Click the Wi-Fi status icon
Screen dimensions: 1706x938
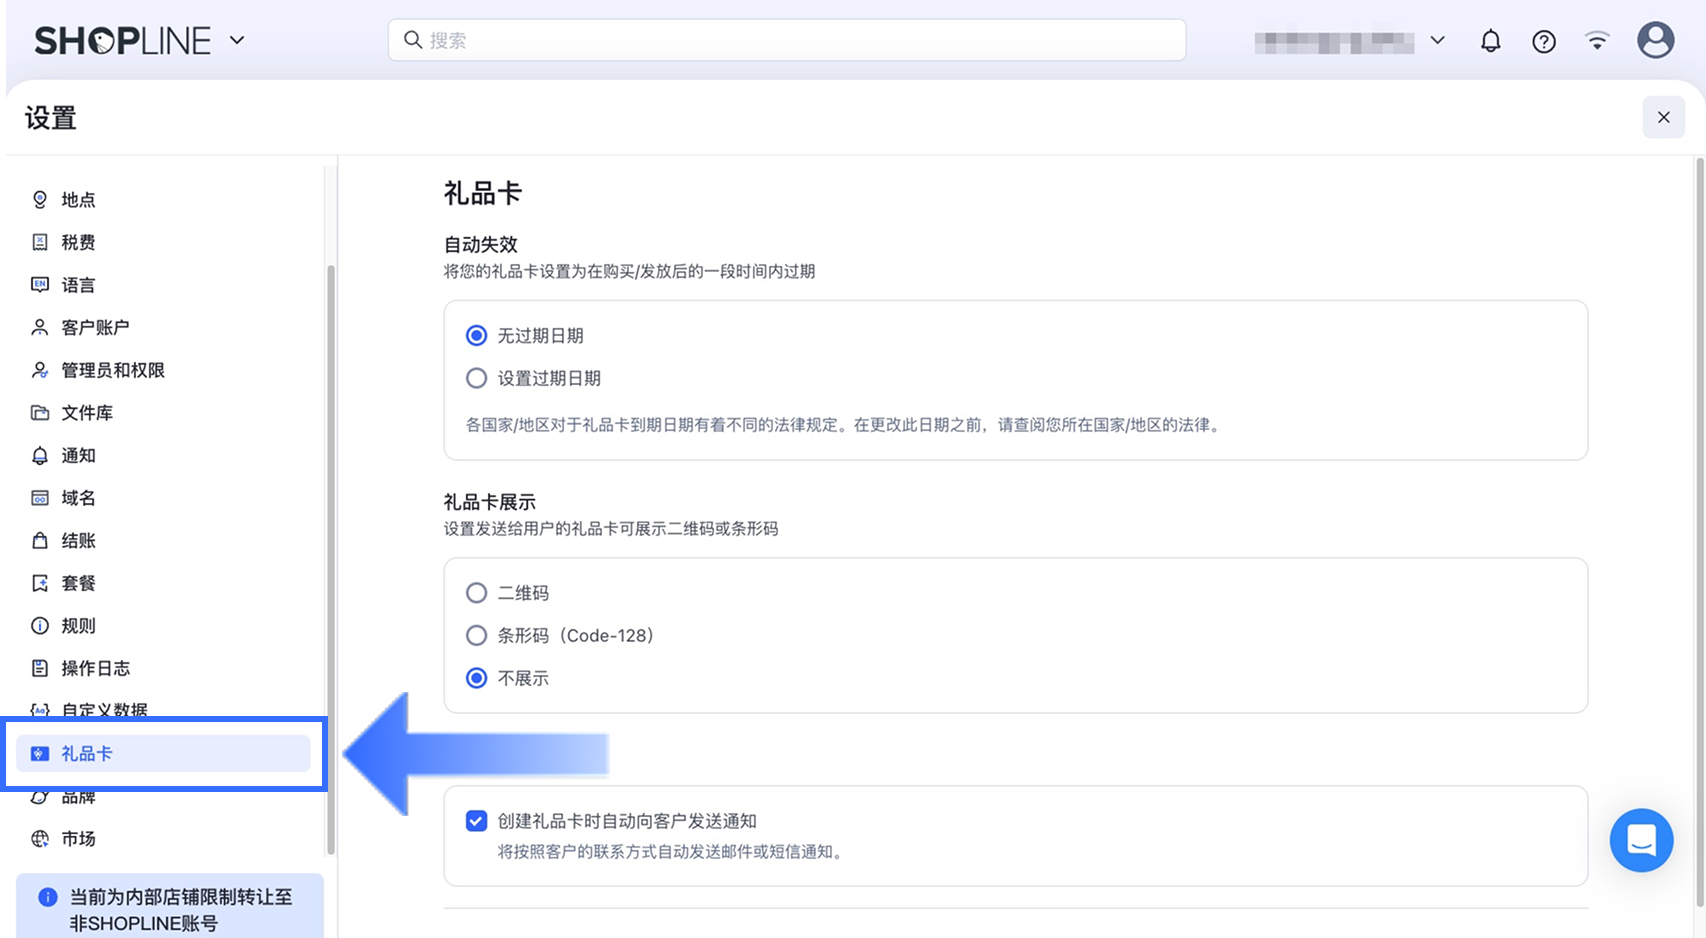coord(1597,41)
